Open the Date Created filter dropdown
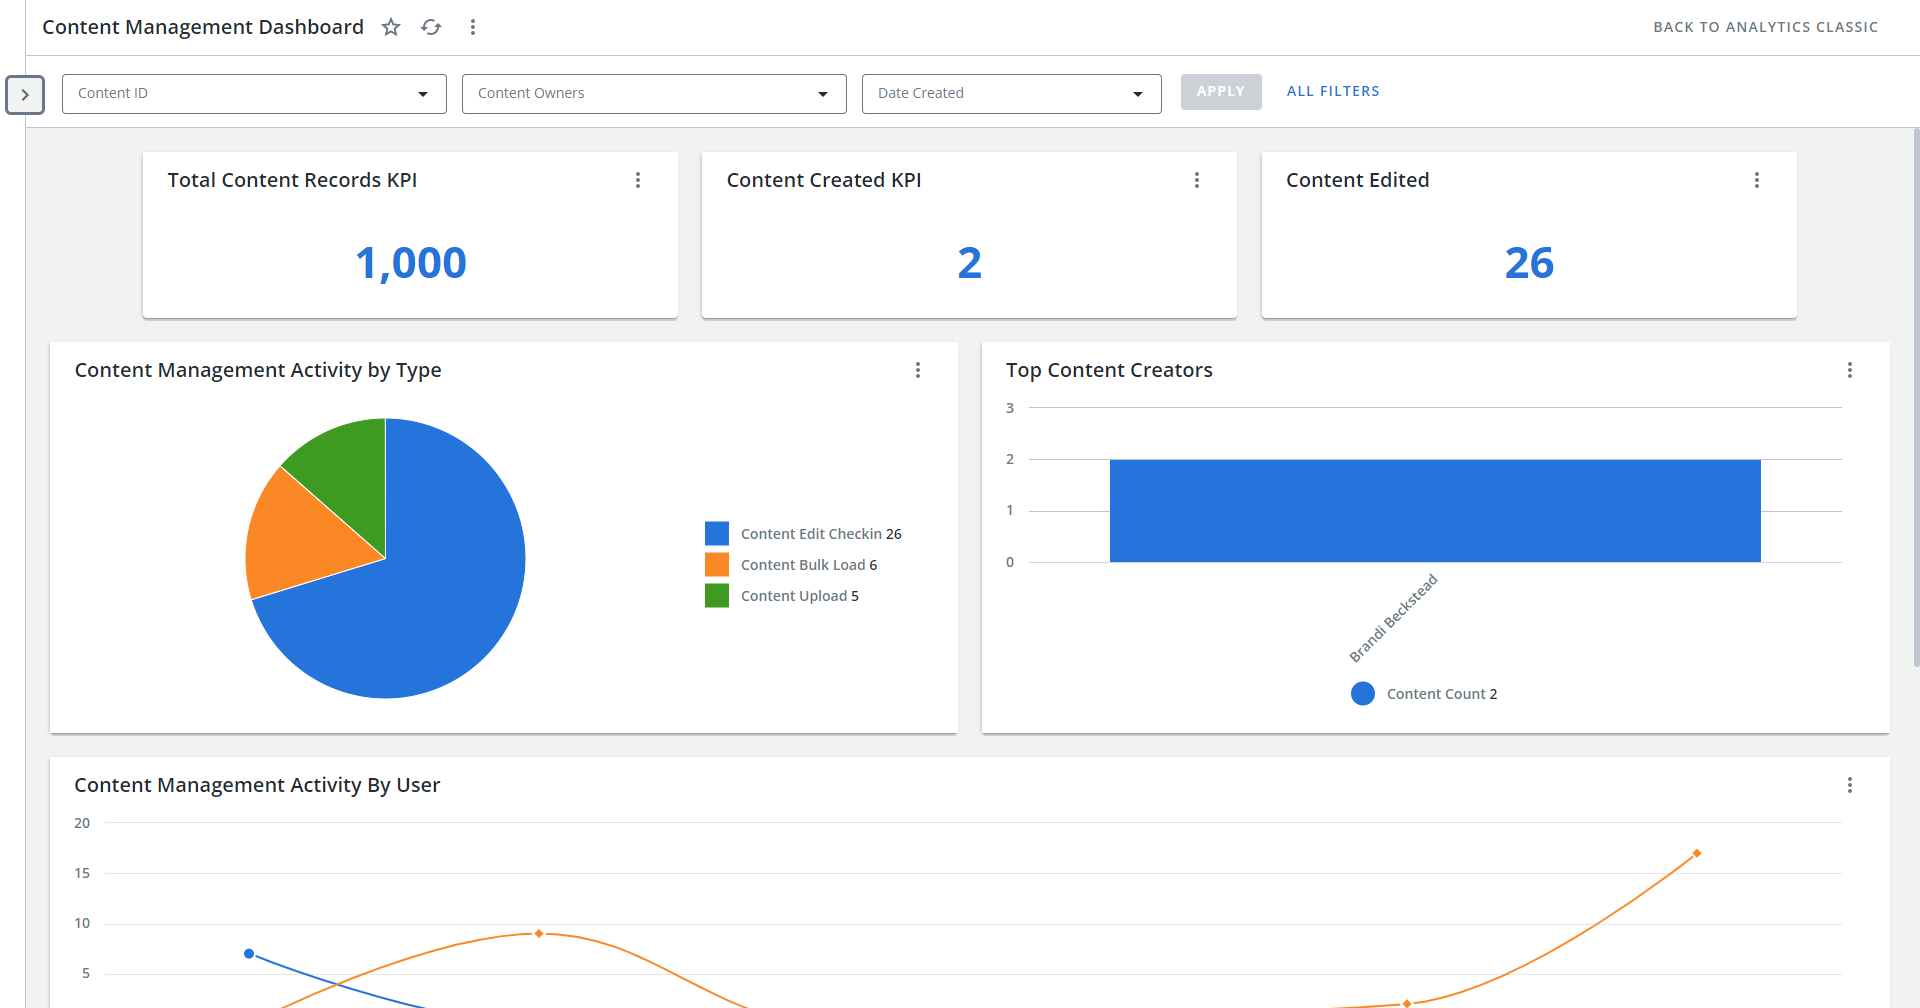Screen dimensions: 1920x1008 (x=1012, y=94)
